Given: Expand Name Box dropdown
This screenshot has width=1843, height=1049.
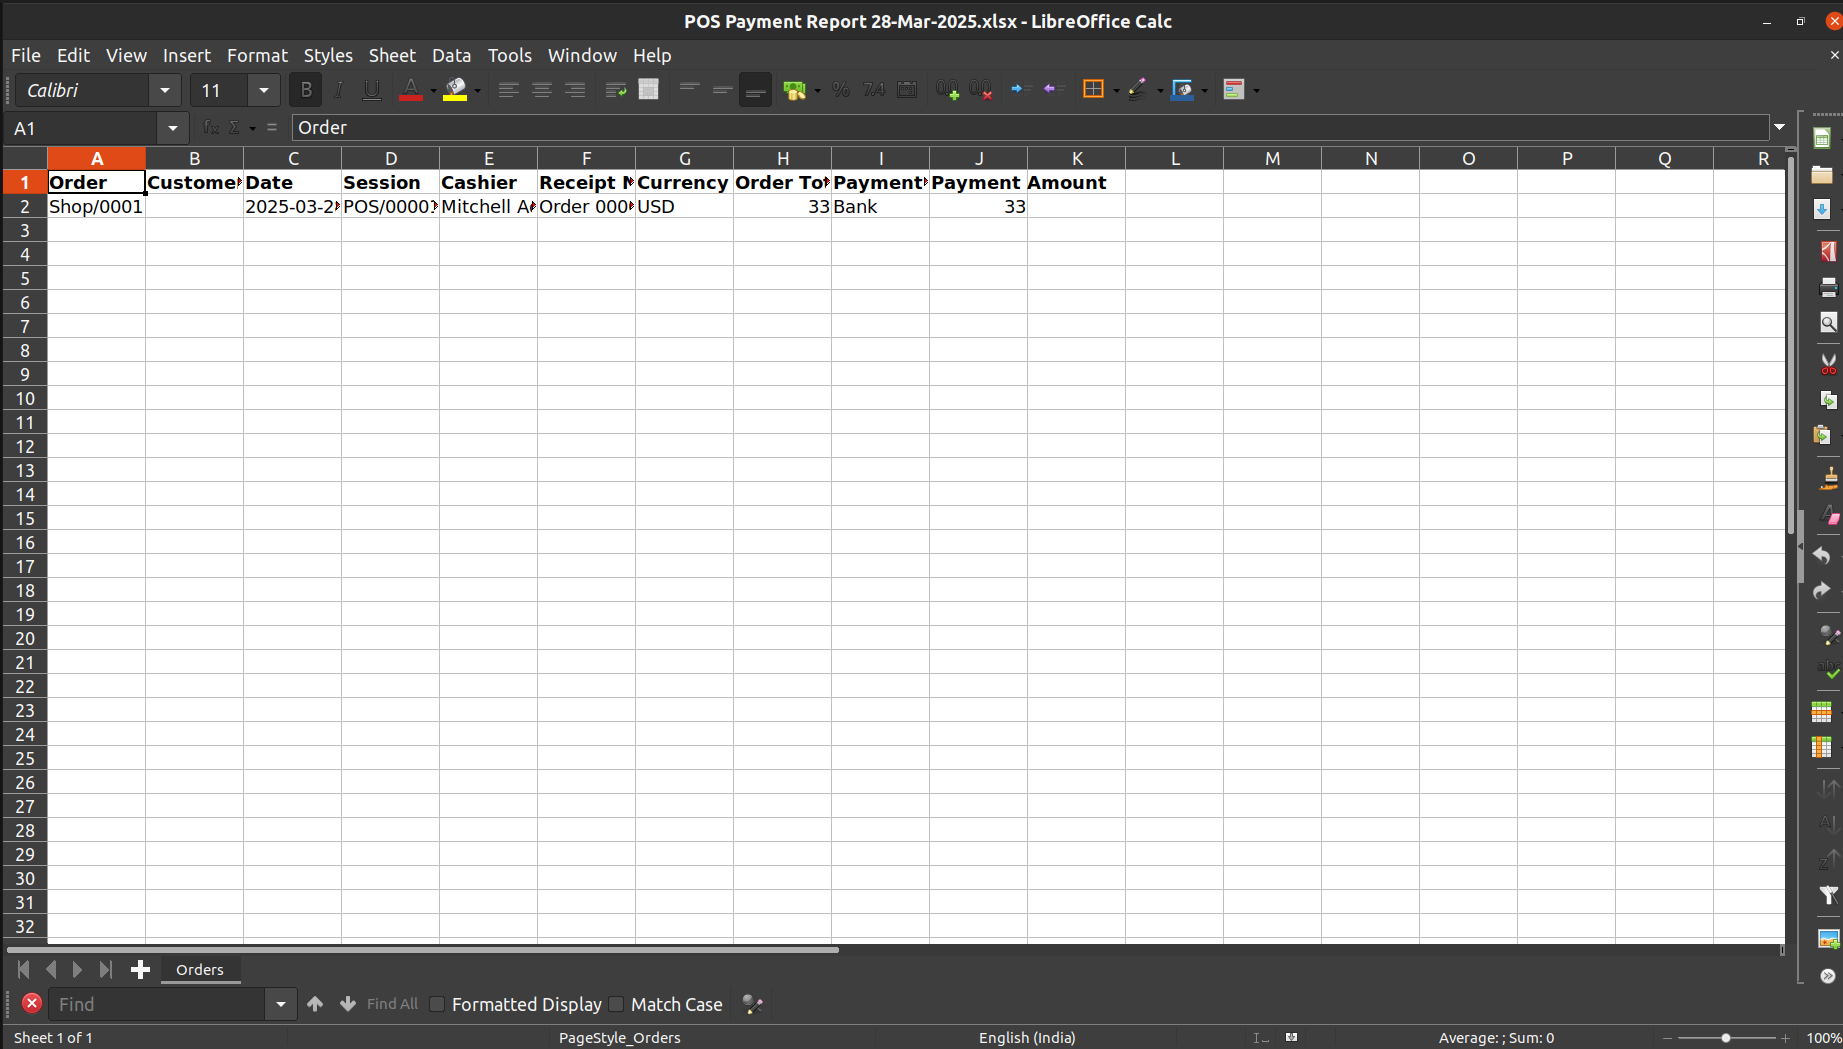Looking at the screenshot, I should point(173,128).
